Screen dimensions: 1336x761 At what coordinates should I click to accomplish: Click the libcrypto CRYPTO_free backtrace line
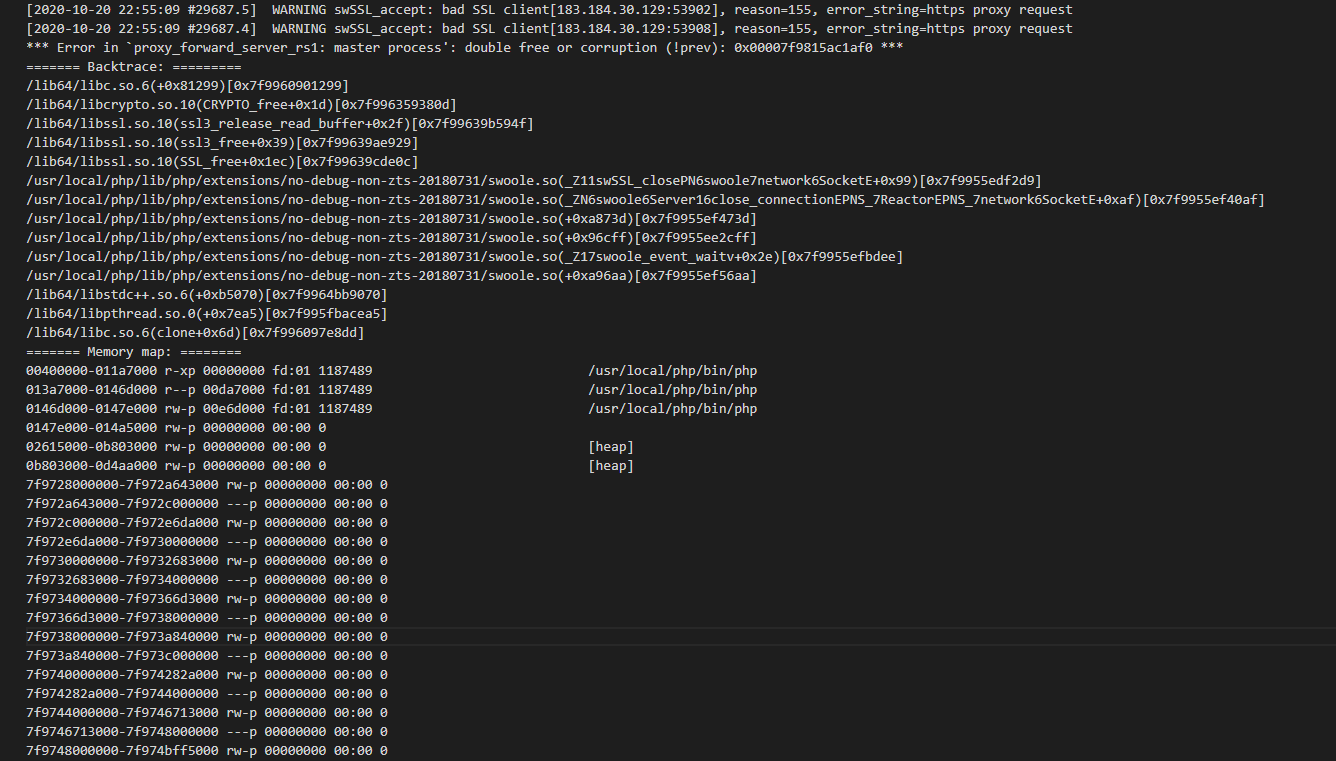pos(241,105)
